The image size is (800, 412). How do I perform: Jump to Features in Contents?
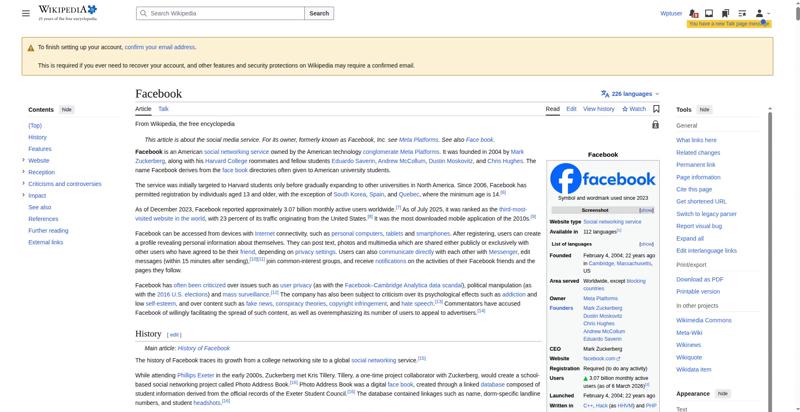point(40,149)
